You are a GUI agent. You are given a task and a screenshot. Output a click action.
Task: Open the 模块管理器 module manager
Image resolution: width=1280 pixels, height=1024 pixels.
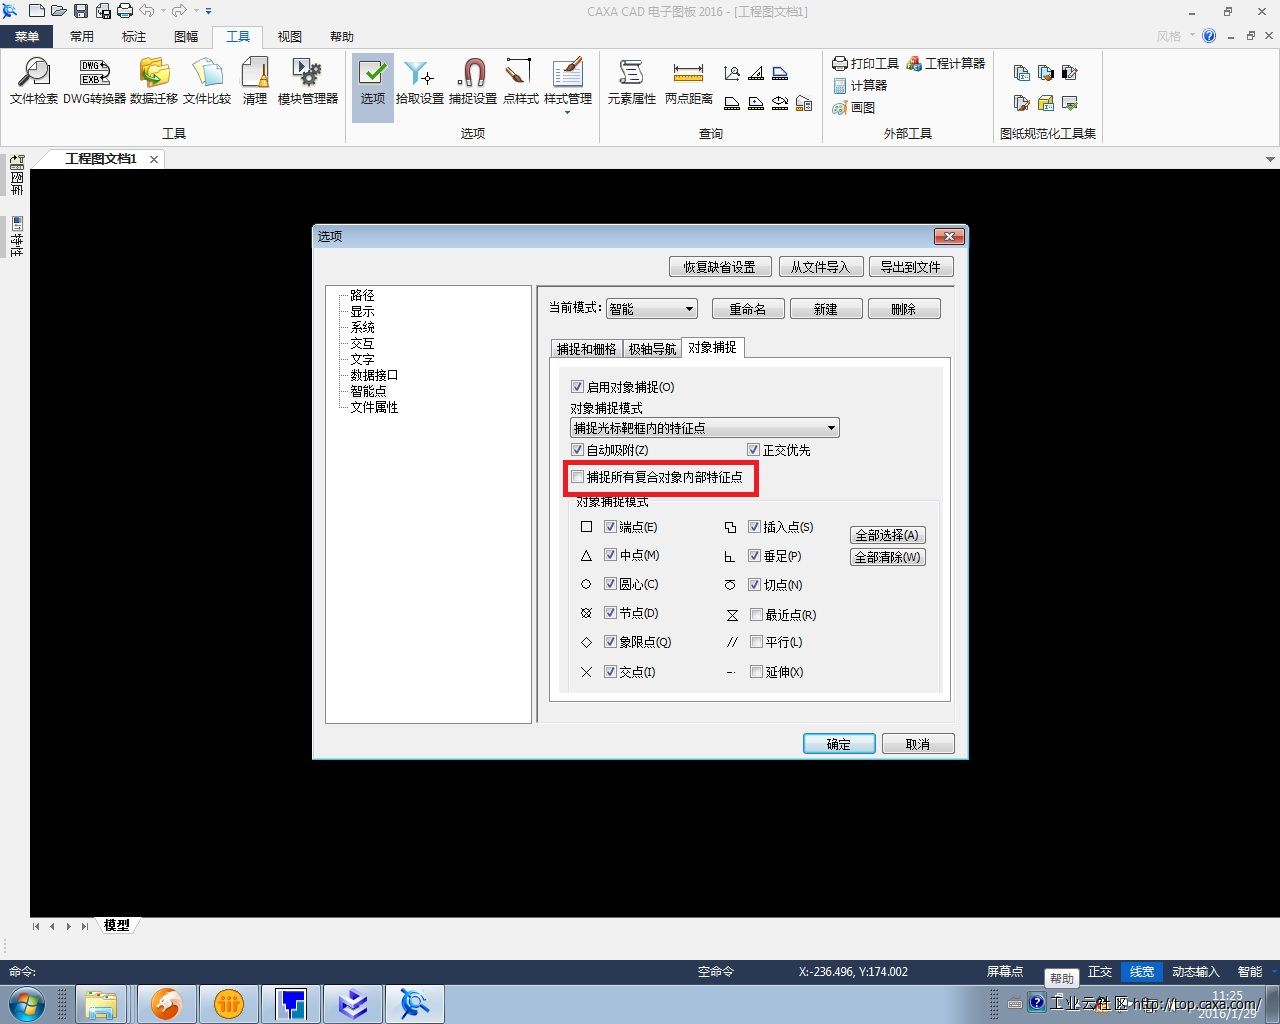307,81
